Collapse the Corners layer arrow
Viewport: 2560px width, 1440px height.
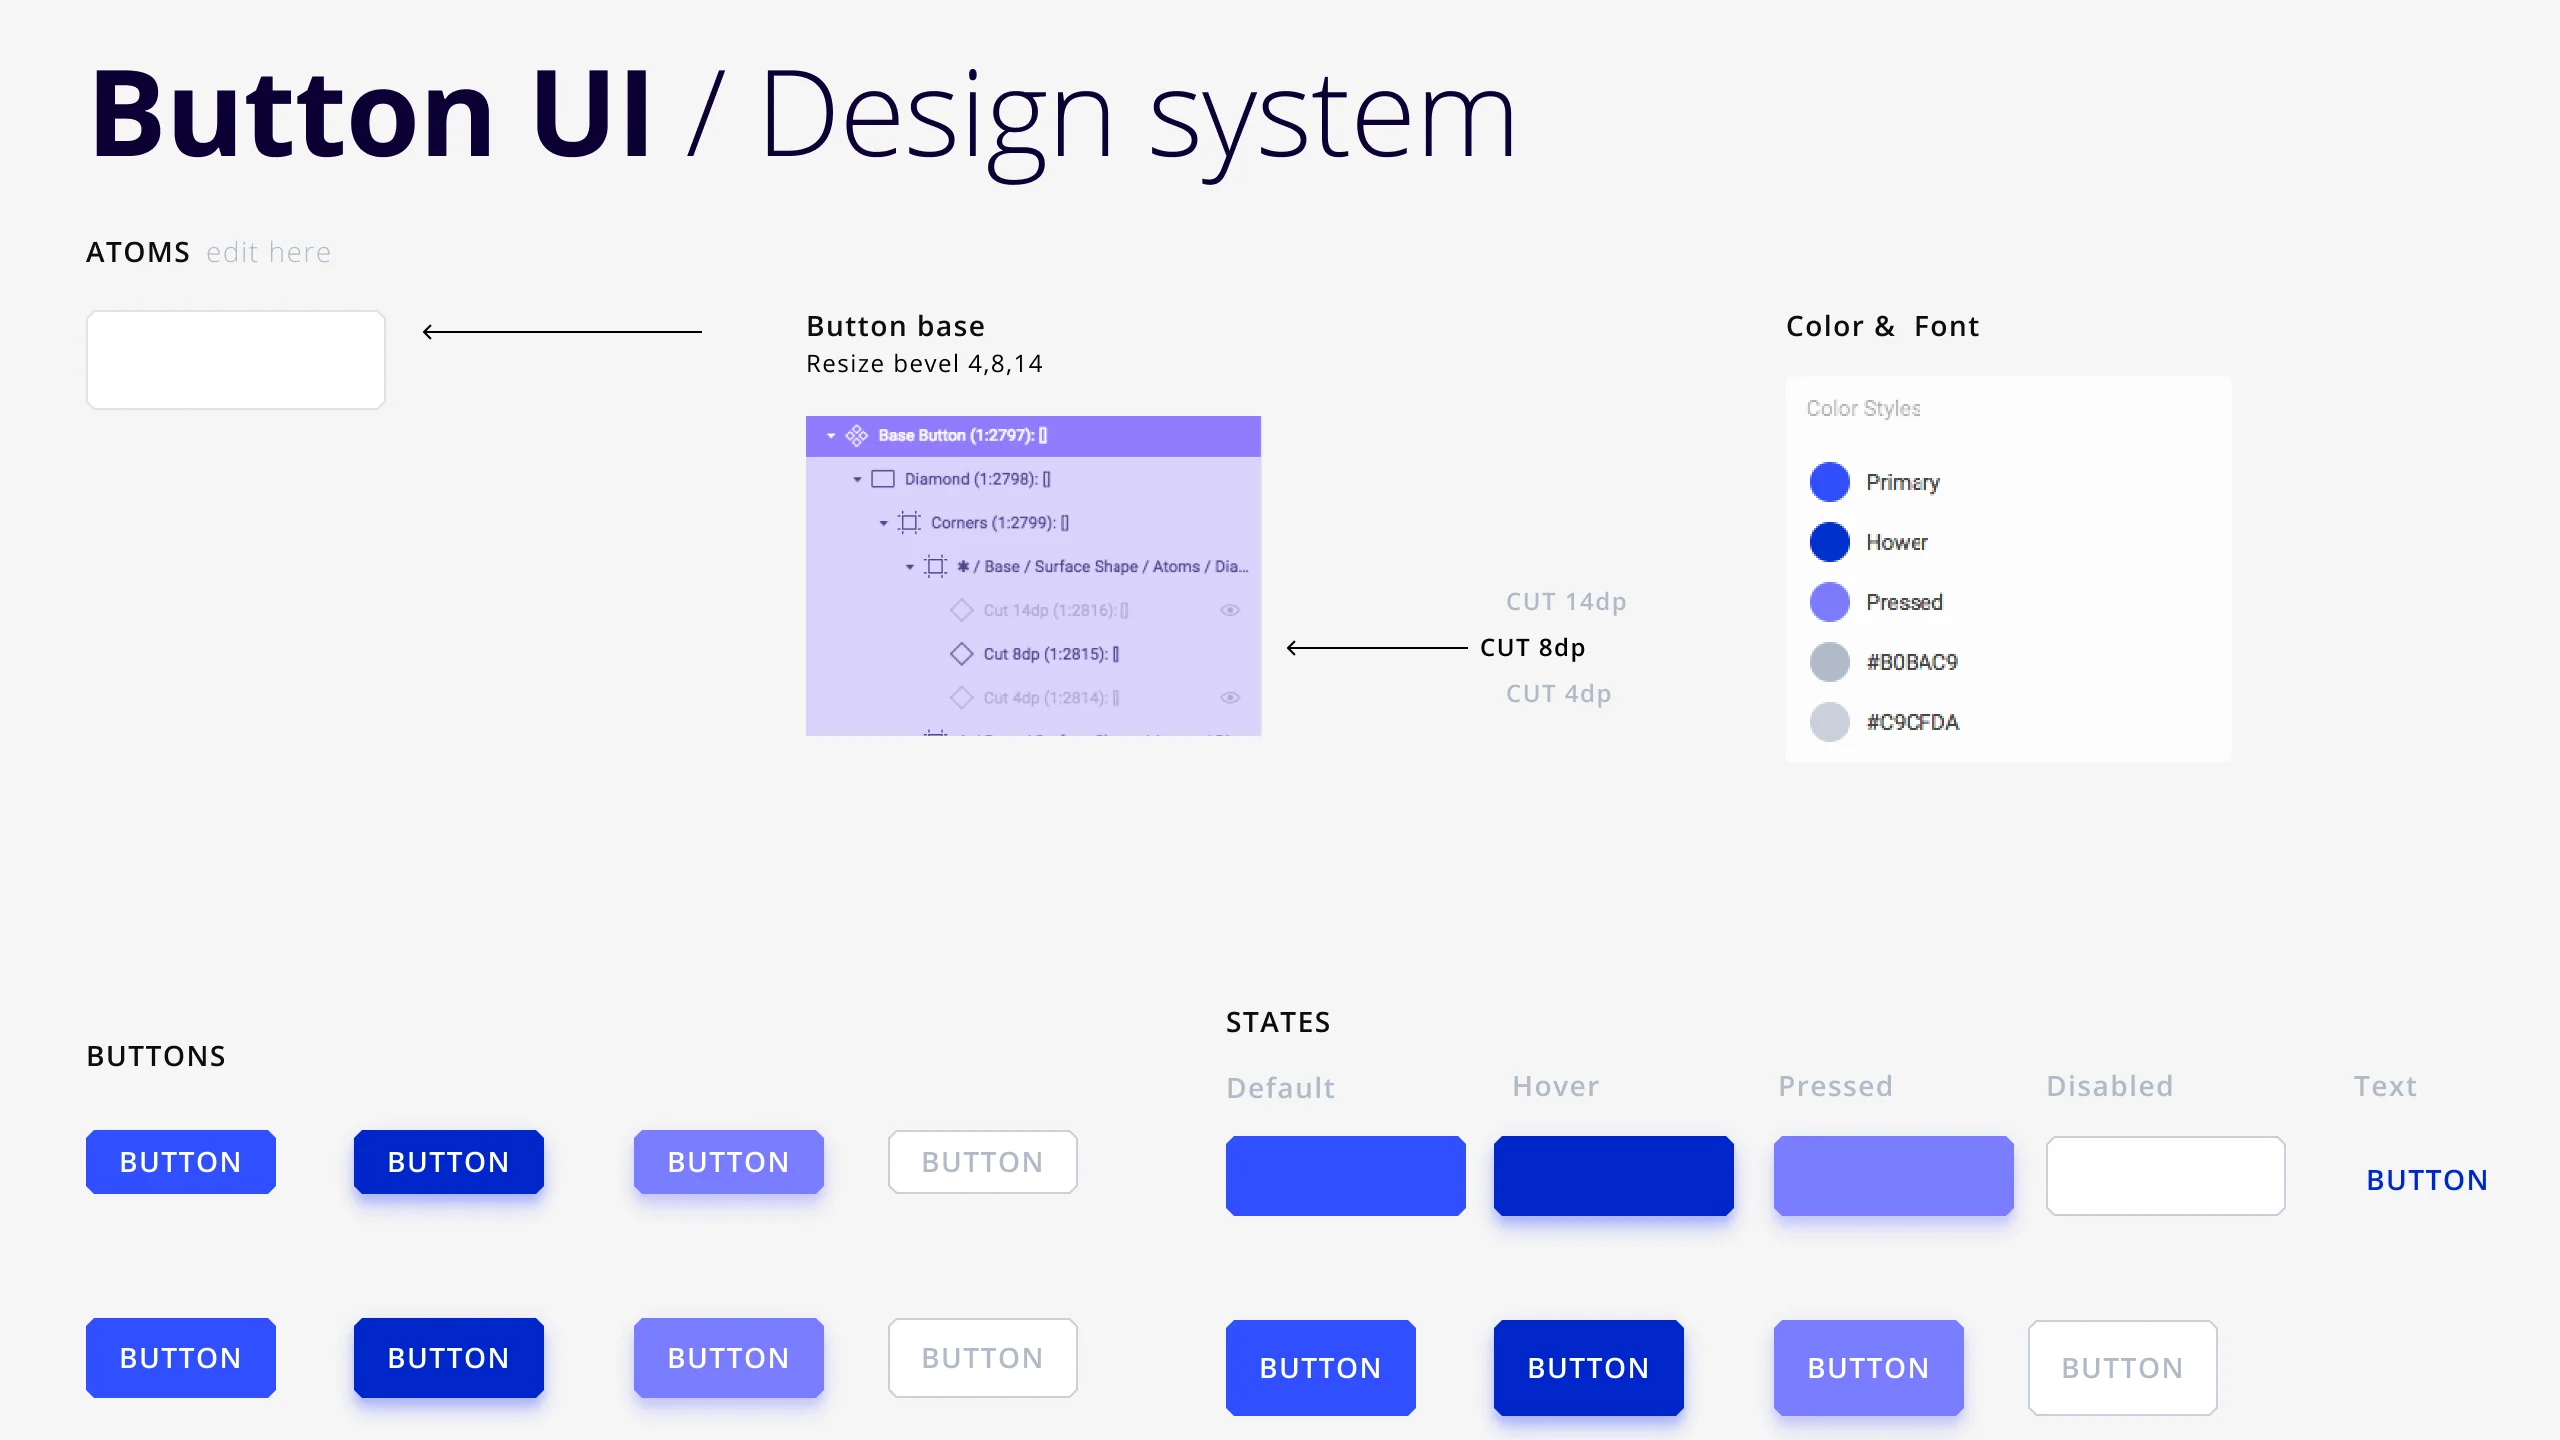(883, 523)
